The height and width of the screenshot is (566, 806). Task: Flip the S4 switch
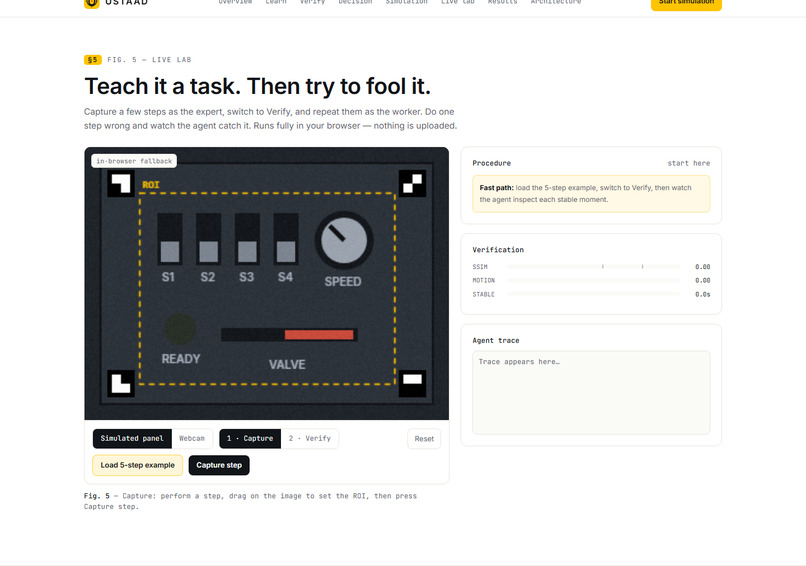pos(286,239)
